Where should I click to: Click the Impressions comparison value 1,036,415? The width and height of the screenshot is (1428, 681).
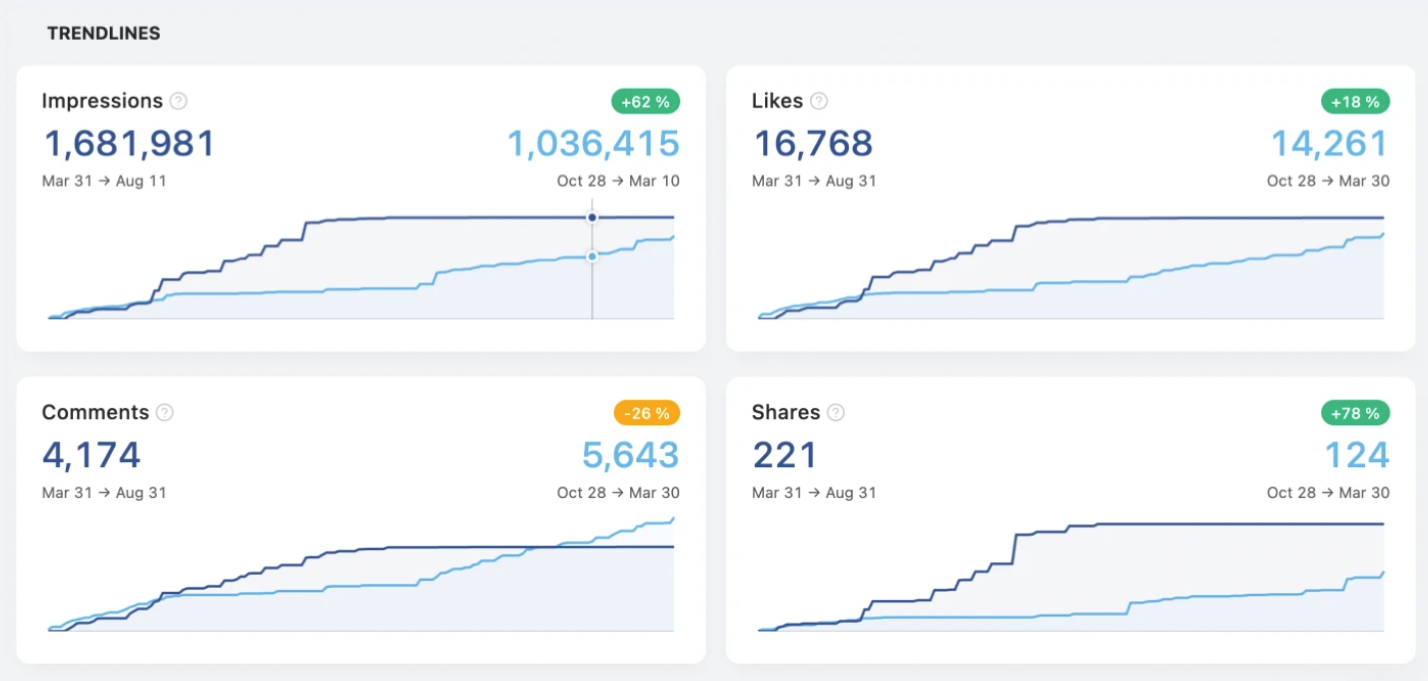click(x=594, y=144)
